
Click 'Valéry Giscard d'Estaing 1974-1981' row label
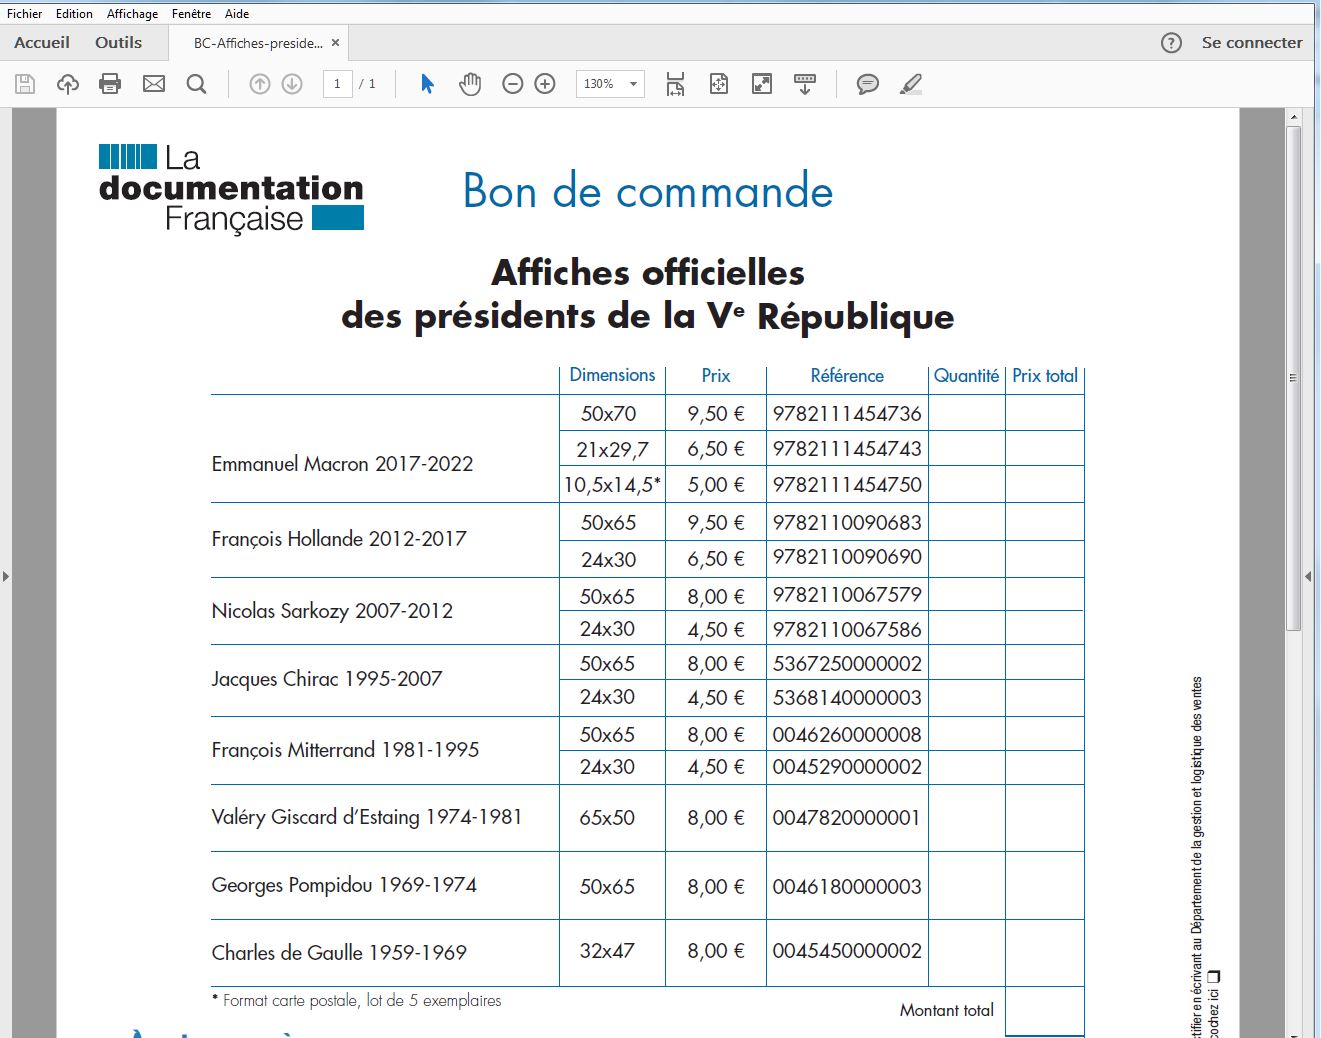367,817
